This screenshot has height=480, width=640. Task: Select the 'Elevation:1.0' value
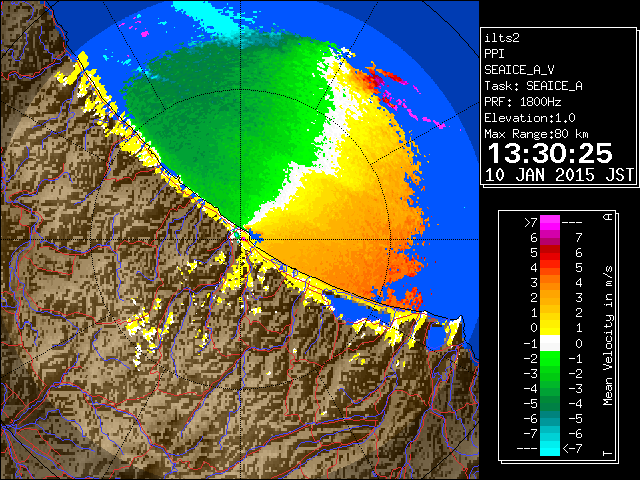[530, 118]
